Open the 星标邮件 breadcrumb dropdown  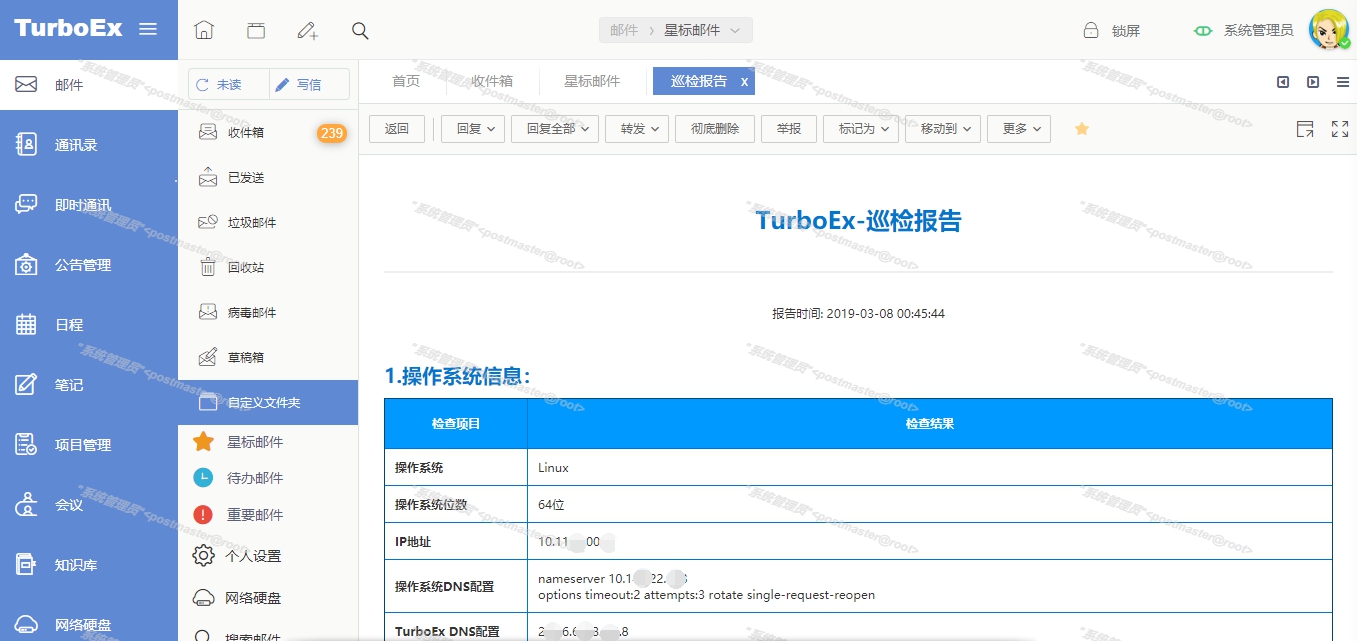click(x=701, y=30)
